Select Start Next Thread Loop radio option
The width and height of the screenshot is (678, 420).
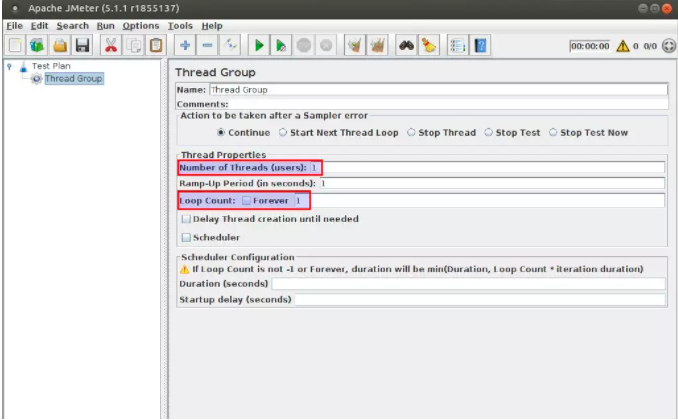coord(283,132)
